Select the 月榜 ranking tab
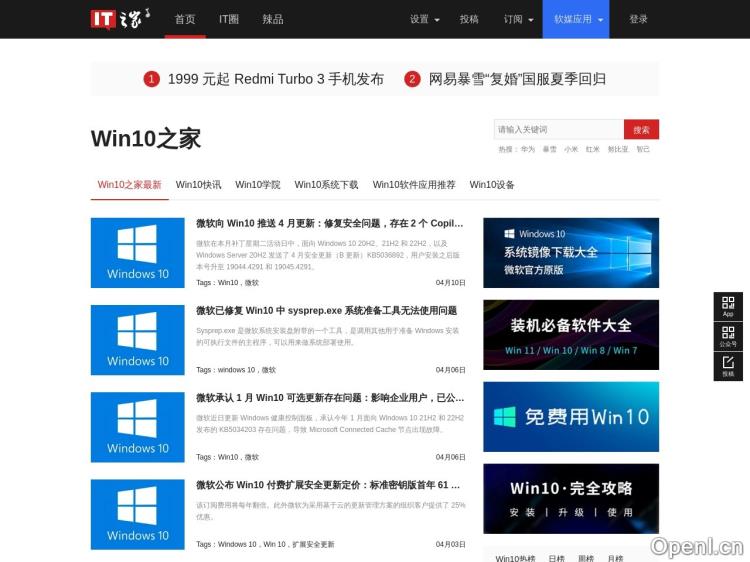750x562 pixels. tap(615, 558)
